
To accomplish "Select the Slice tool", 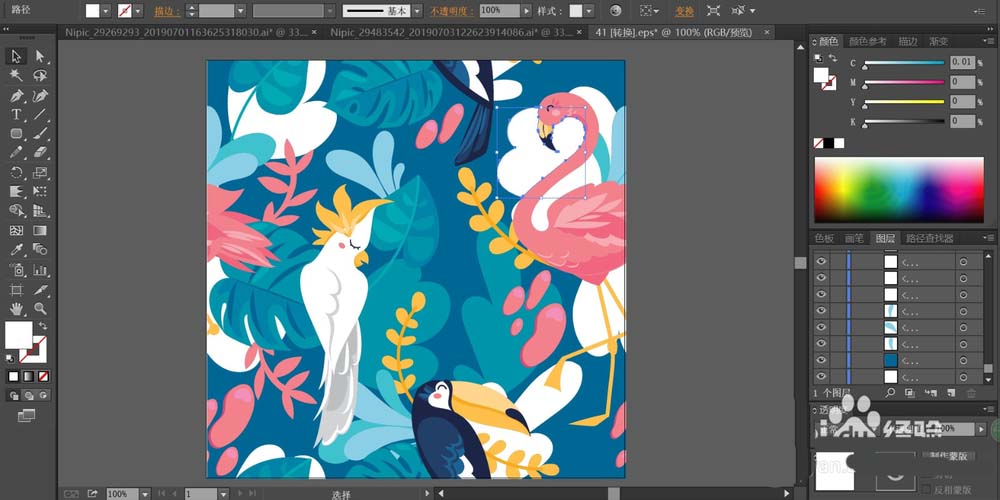I will coord(40,290).
